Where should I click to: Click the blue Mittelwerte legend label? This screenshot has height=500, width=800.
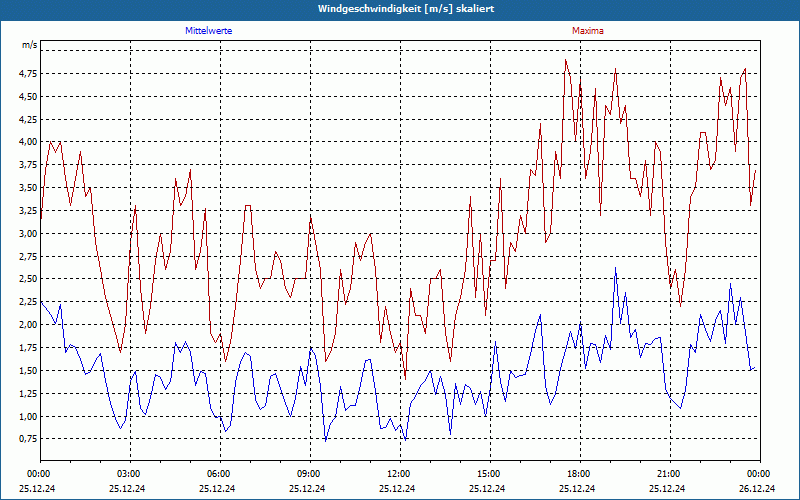(209, 31)
